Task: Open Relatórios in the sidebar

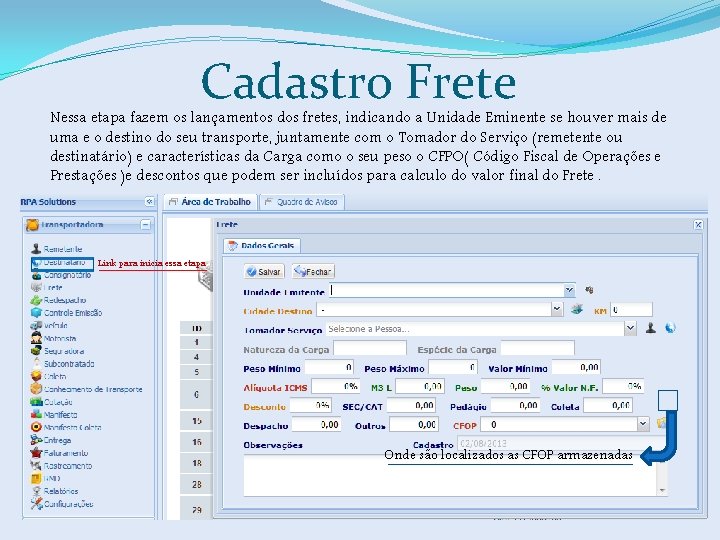Action: click(x=55, y=491)
